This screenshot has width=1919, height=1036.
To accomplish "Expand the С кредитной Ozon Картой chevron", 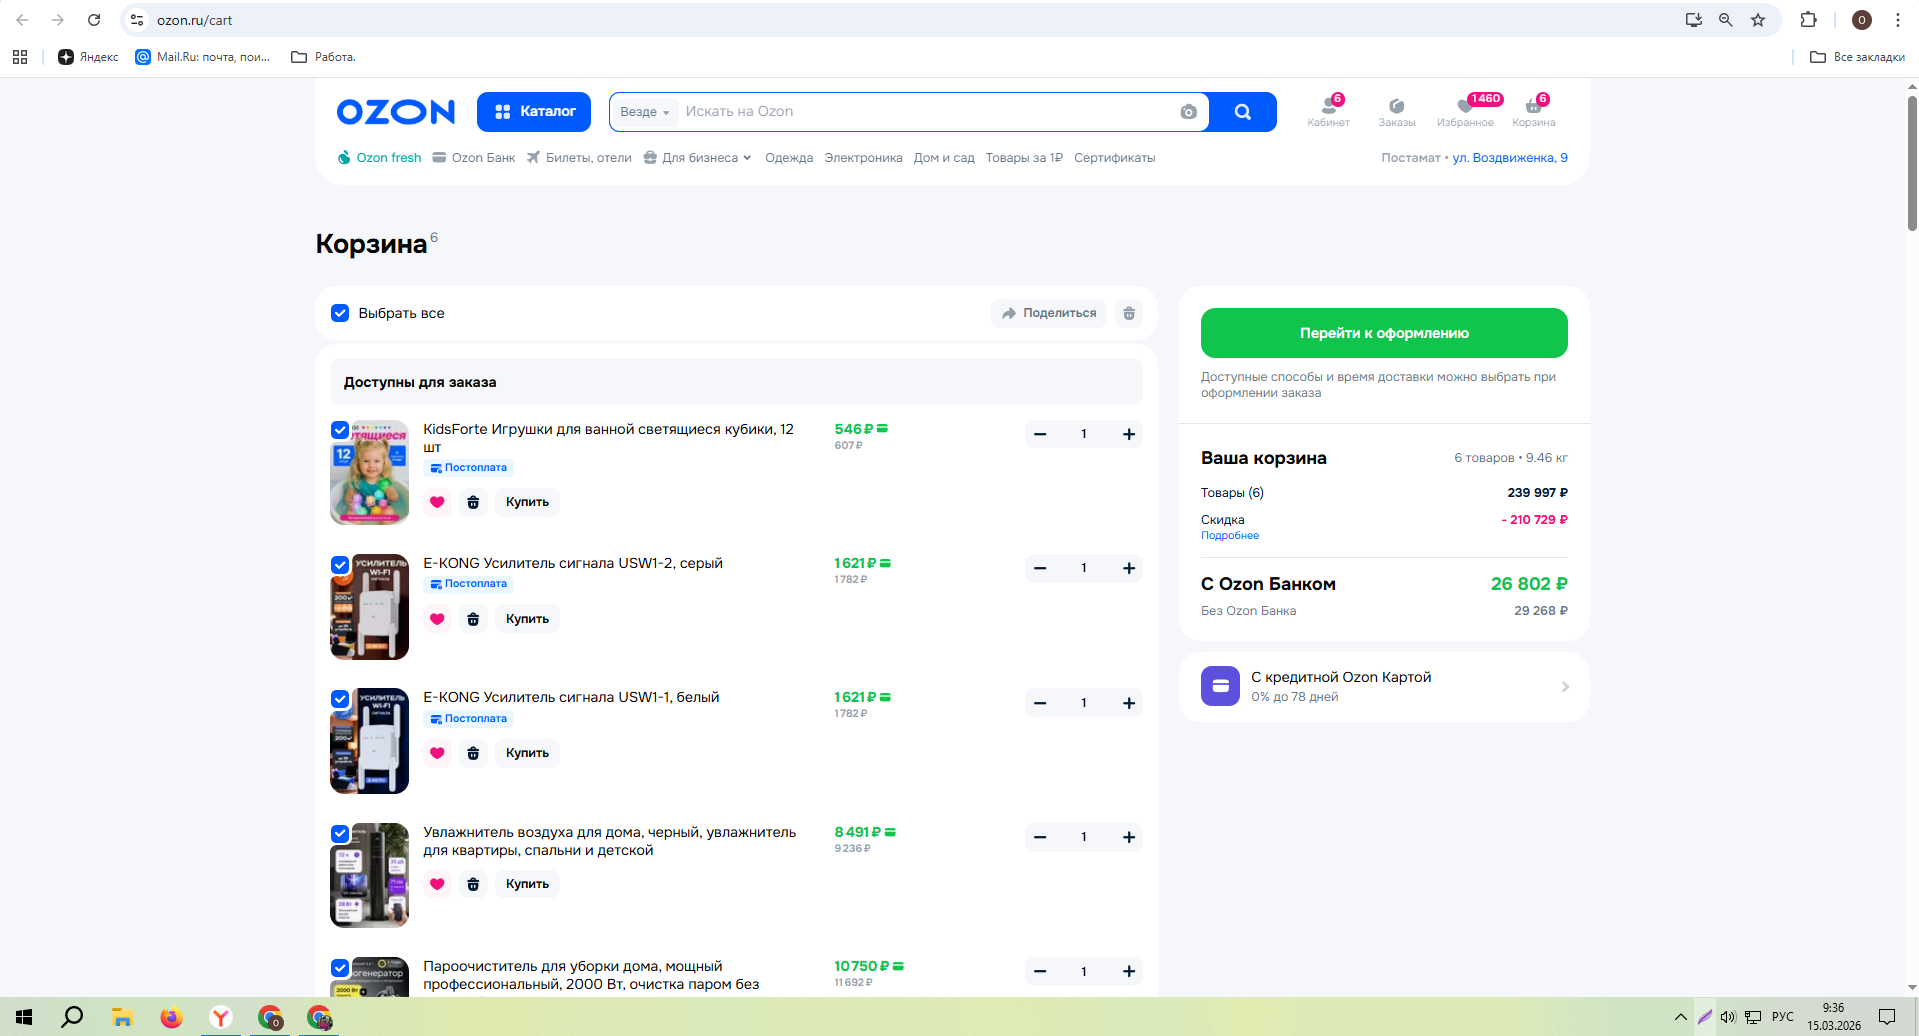I will (x=1565, y=687).
